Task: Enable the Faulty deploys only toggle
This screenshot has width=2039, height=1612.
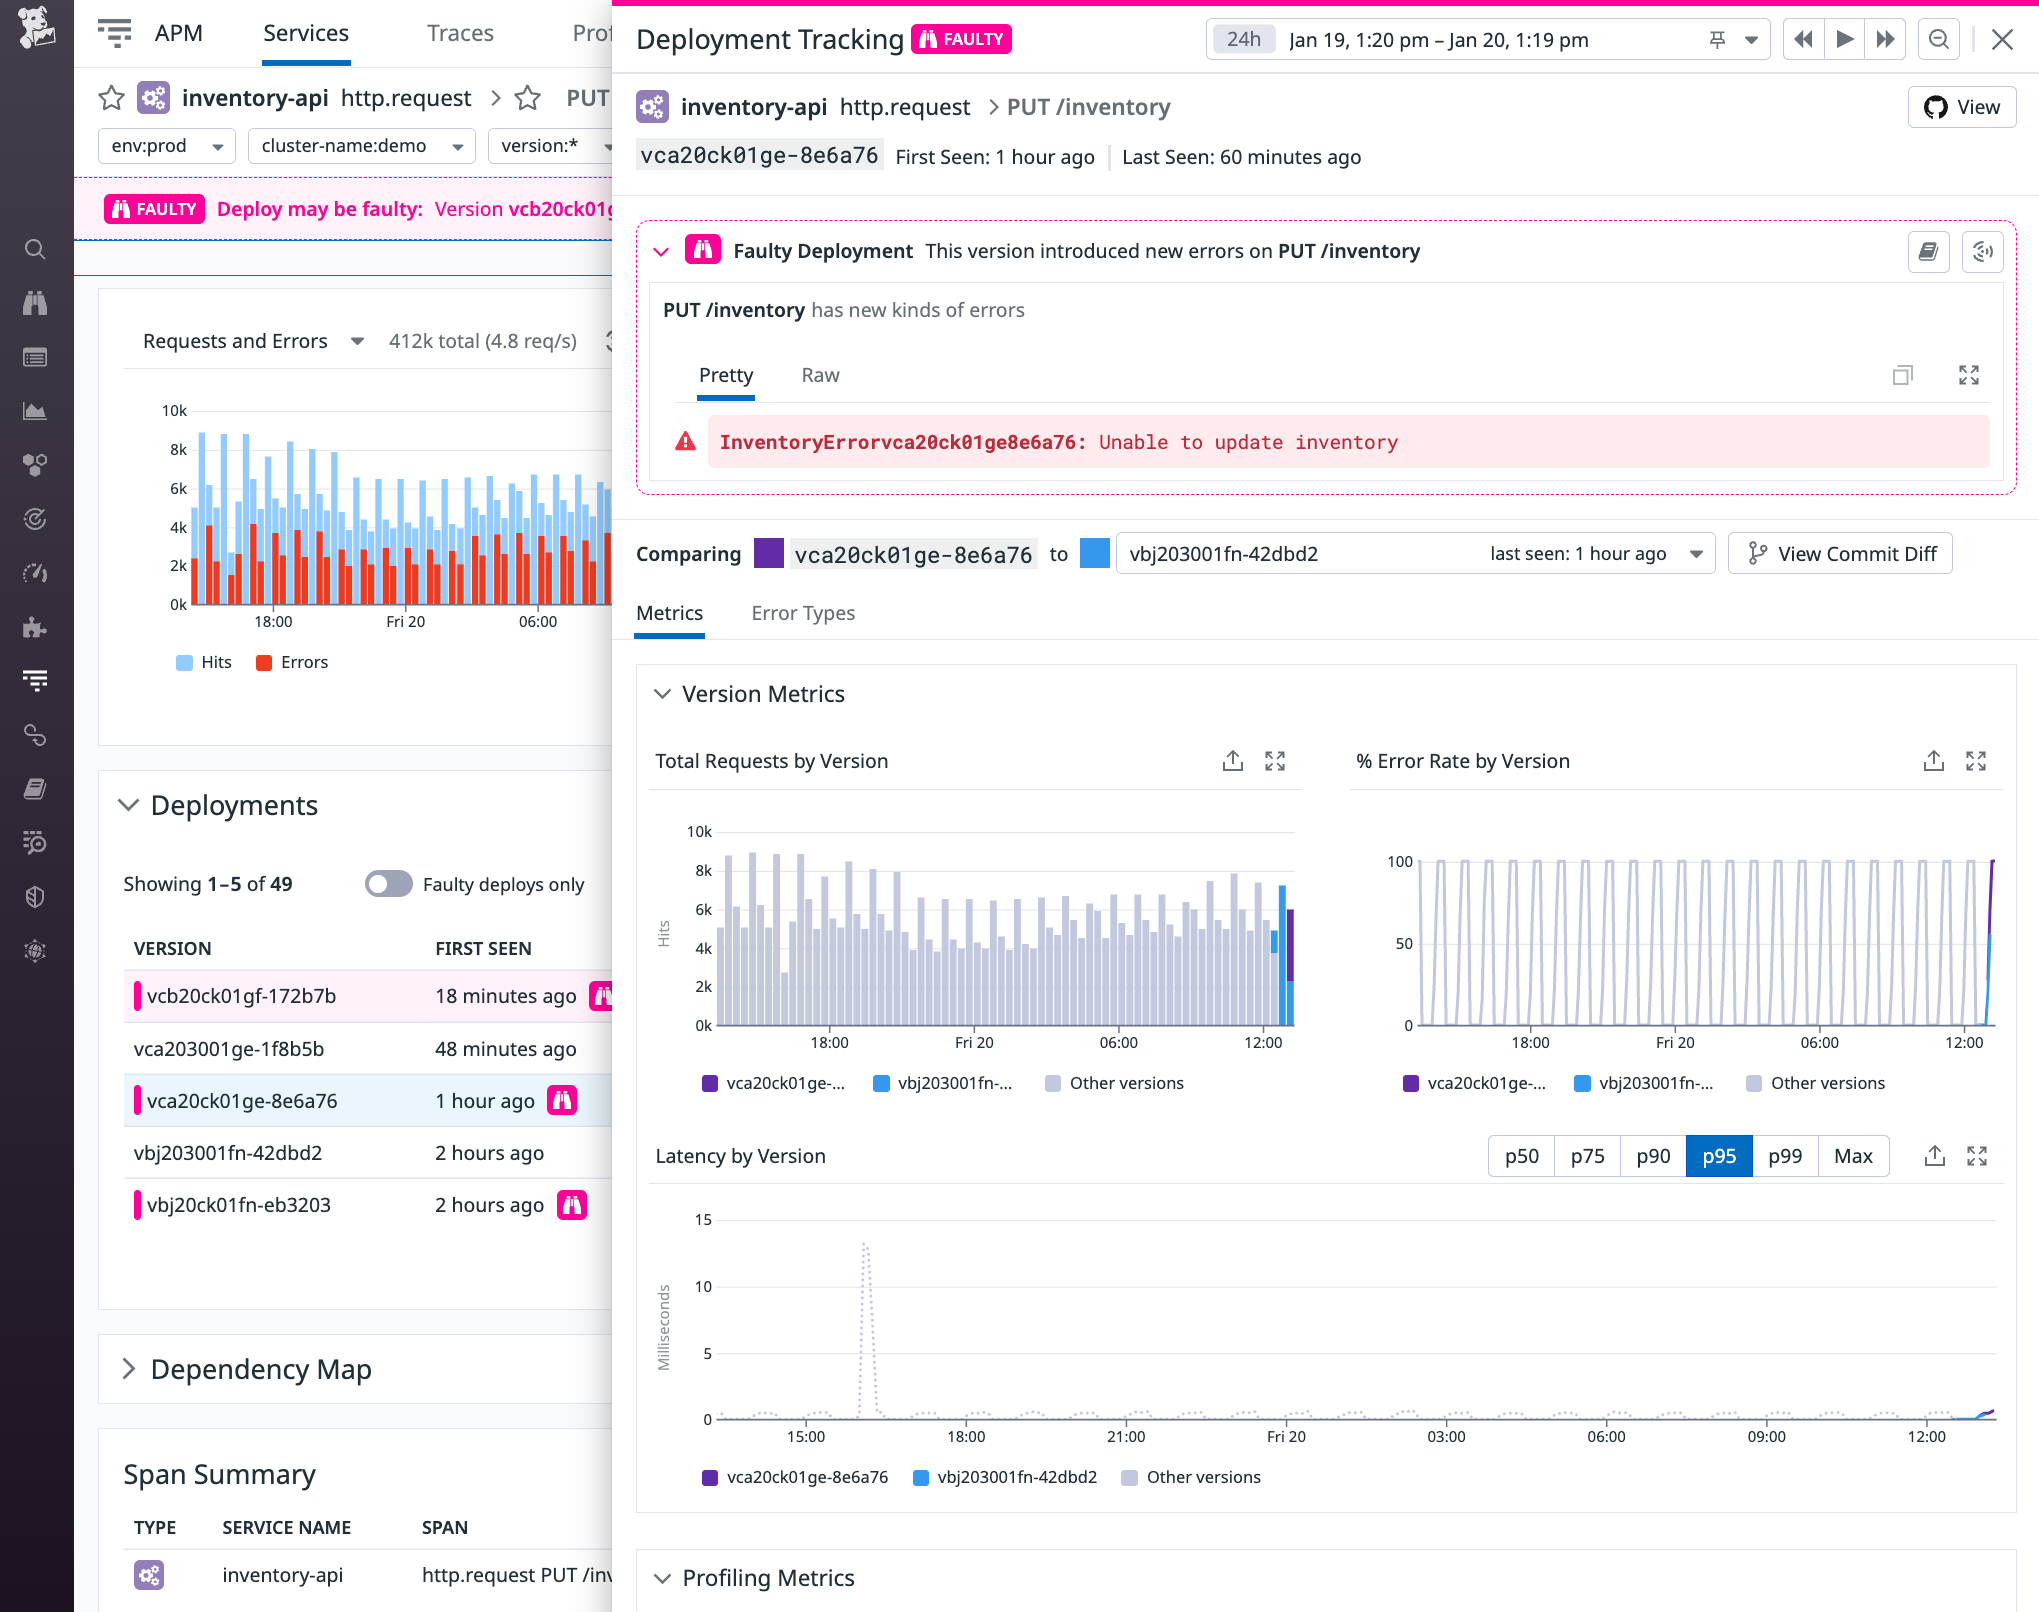Action: [x=388, y=884]
